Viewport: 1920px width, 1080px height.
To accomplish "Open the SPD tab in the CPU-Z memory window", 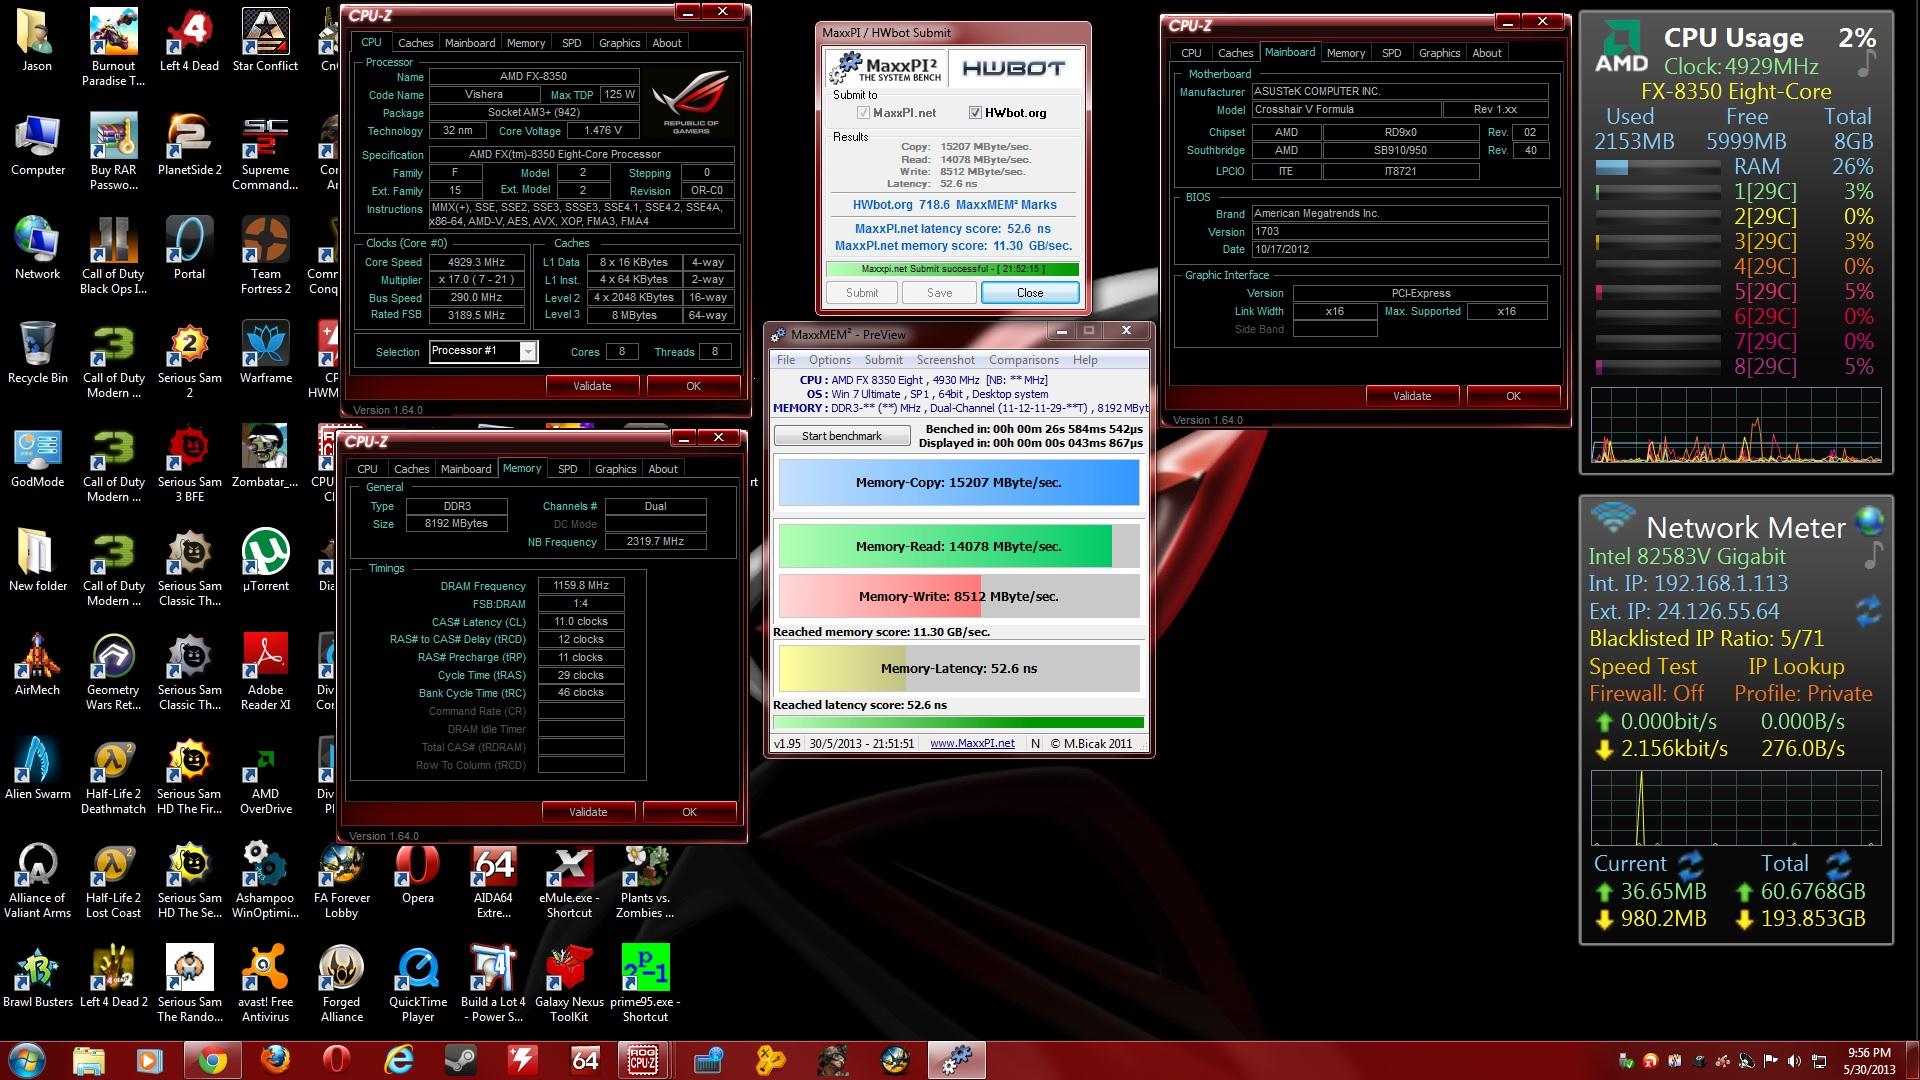I will tap(567, 469).
